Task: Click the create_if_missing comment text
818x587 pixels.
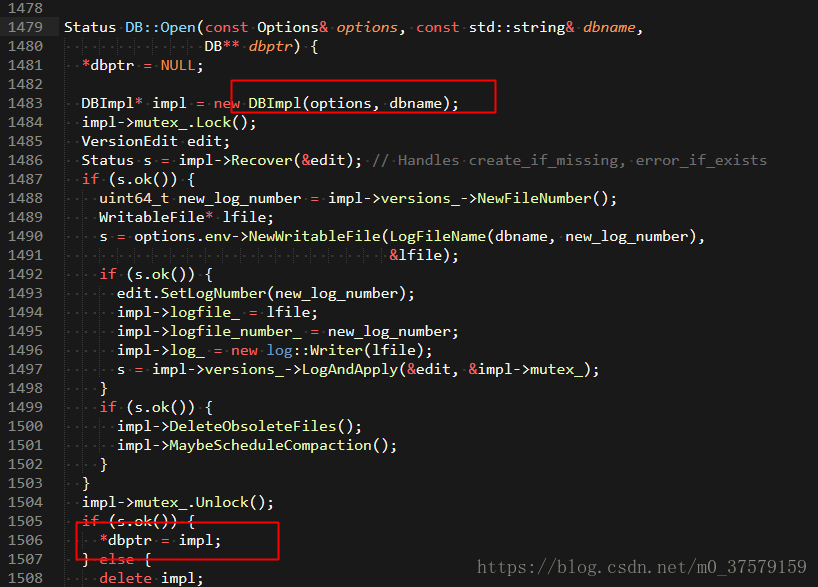Action: pos(543,160)
